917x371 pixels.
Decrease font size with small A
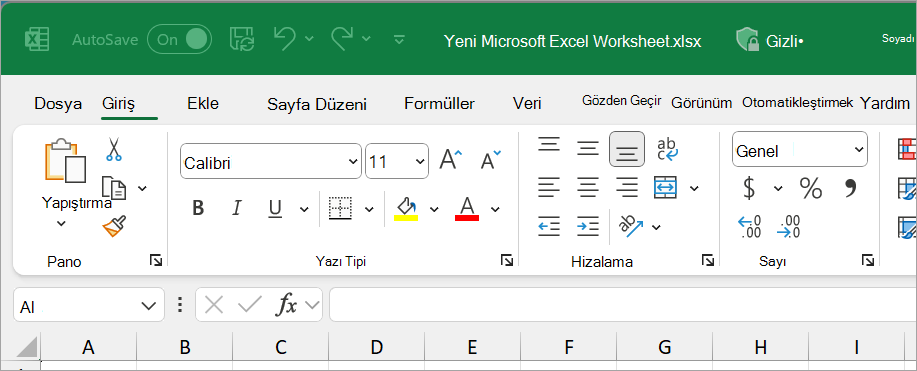pyautogui.click(x=490, y=159)
